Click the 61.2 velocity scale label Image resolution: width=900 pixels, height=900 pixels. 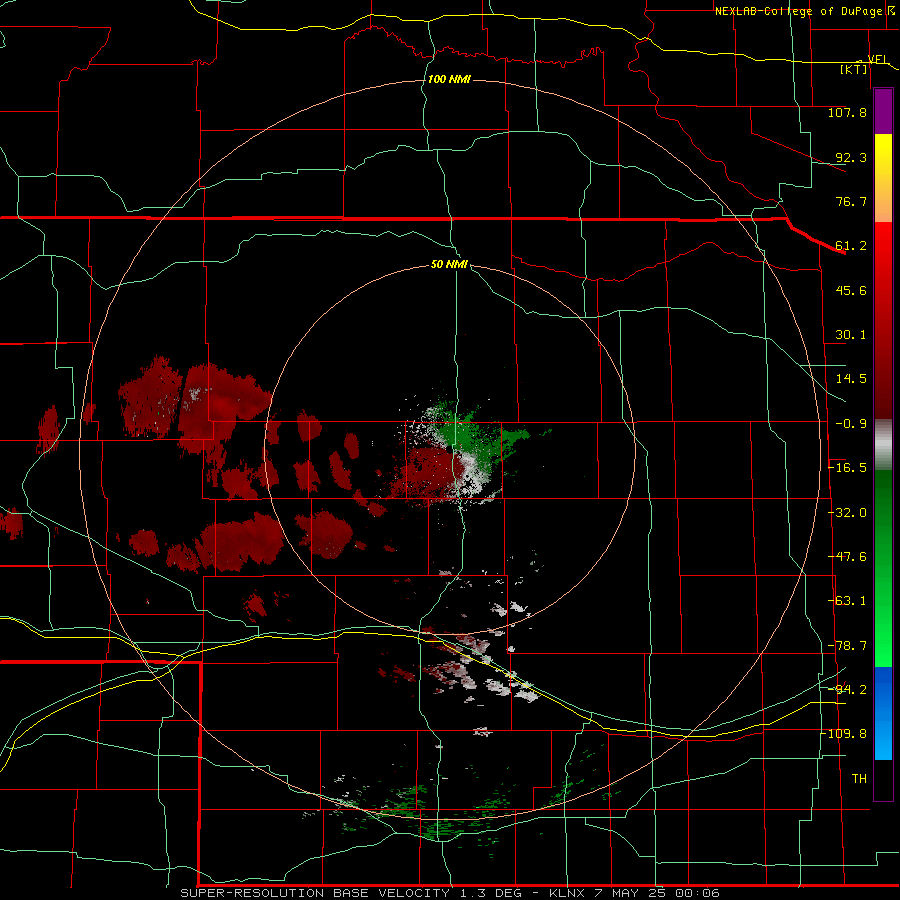coord(851,246)
